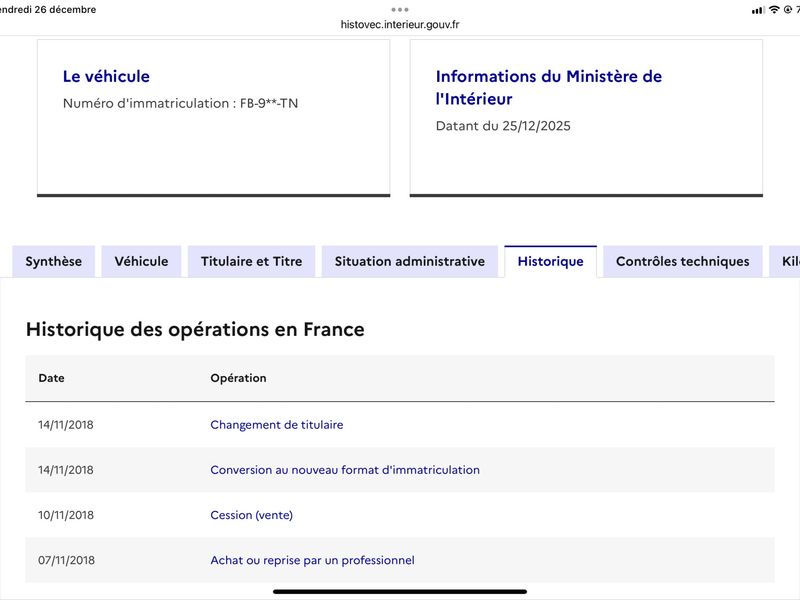Click Informations du Ministère de l'Intérieur heading
This screenshot has width=800, height=600.
[548, 87]
